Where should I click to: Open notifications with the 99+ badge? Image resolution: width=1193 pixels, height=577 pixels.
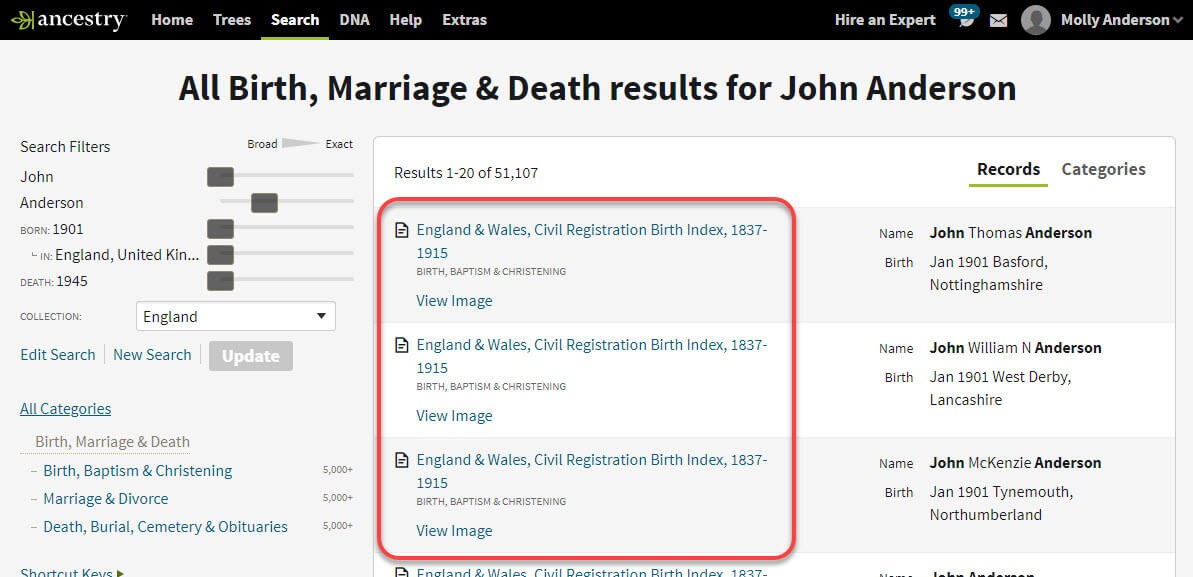966,16
